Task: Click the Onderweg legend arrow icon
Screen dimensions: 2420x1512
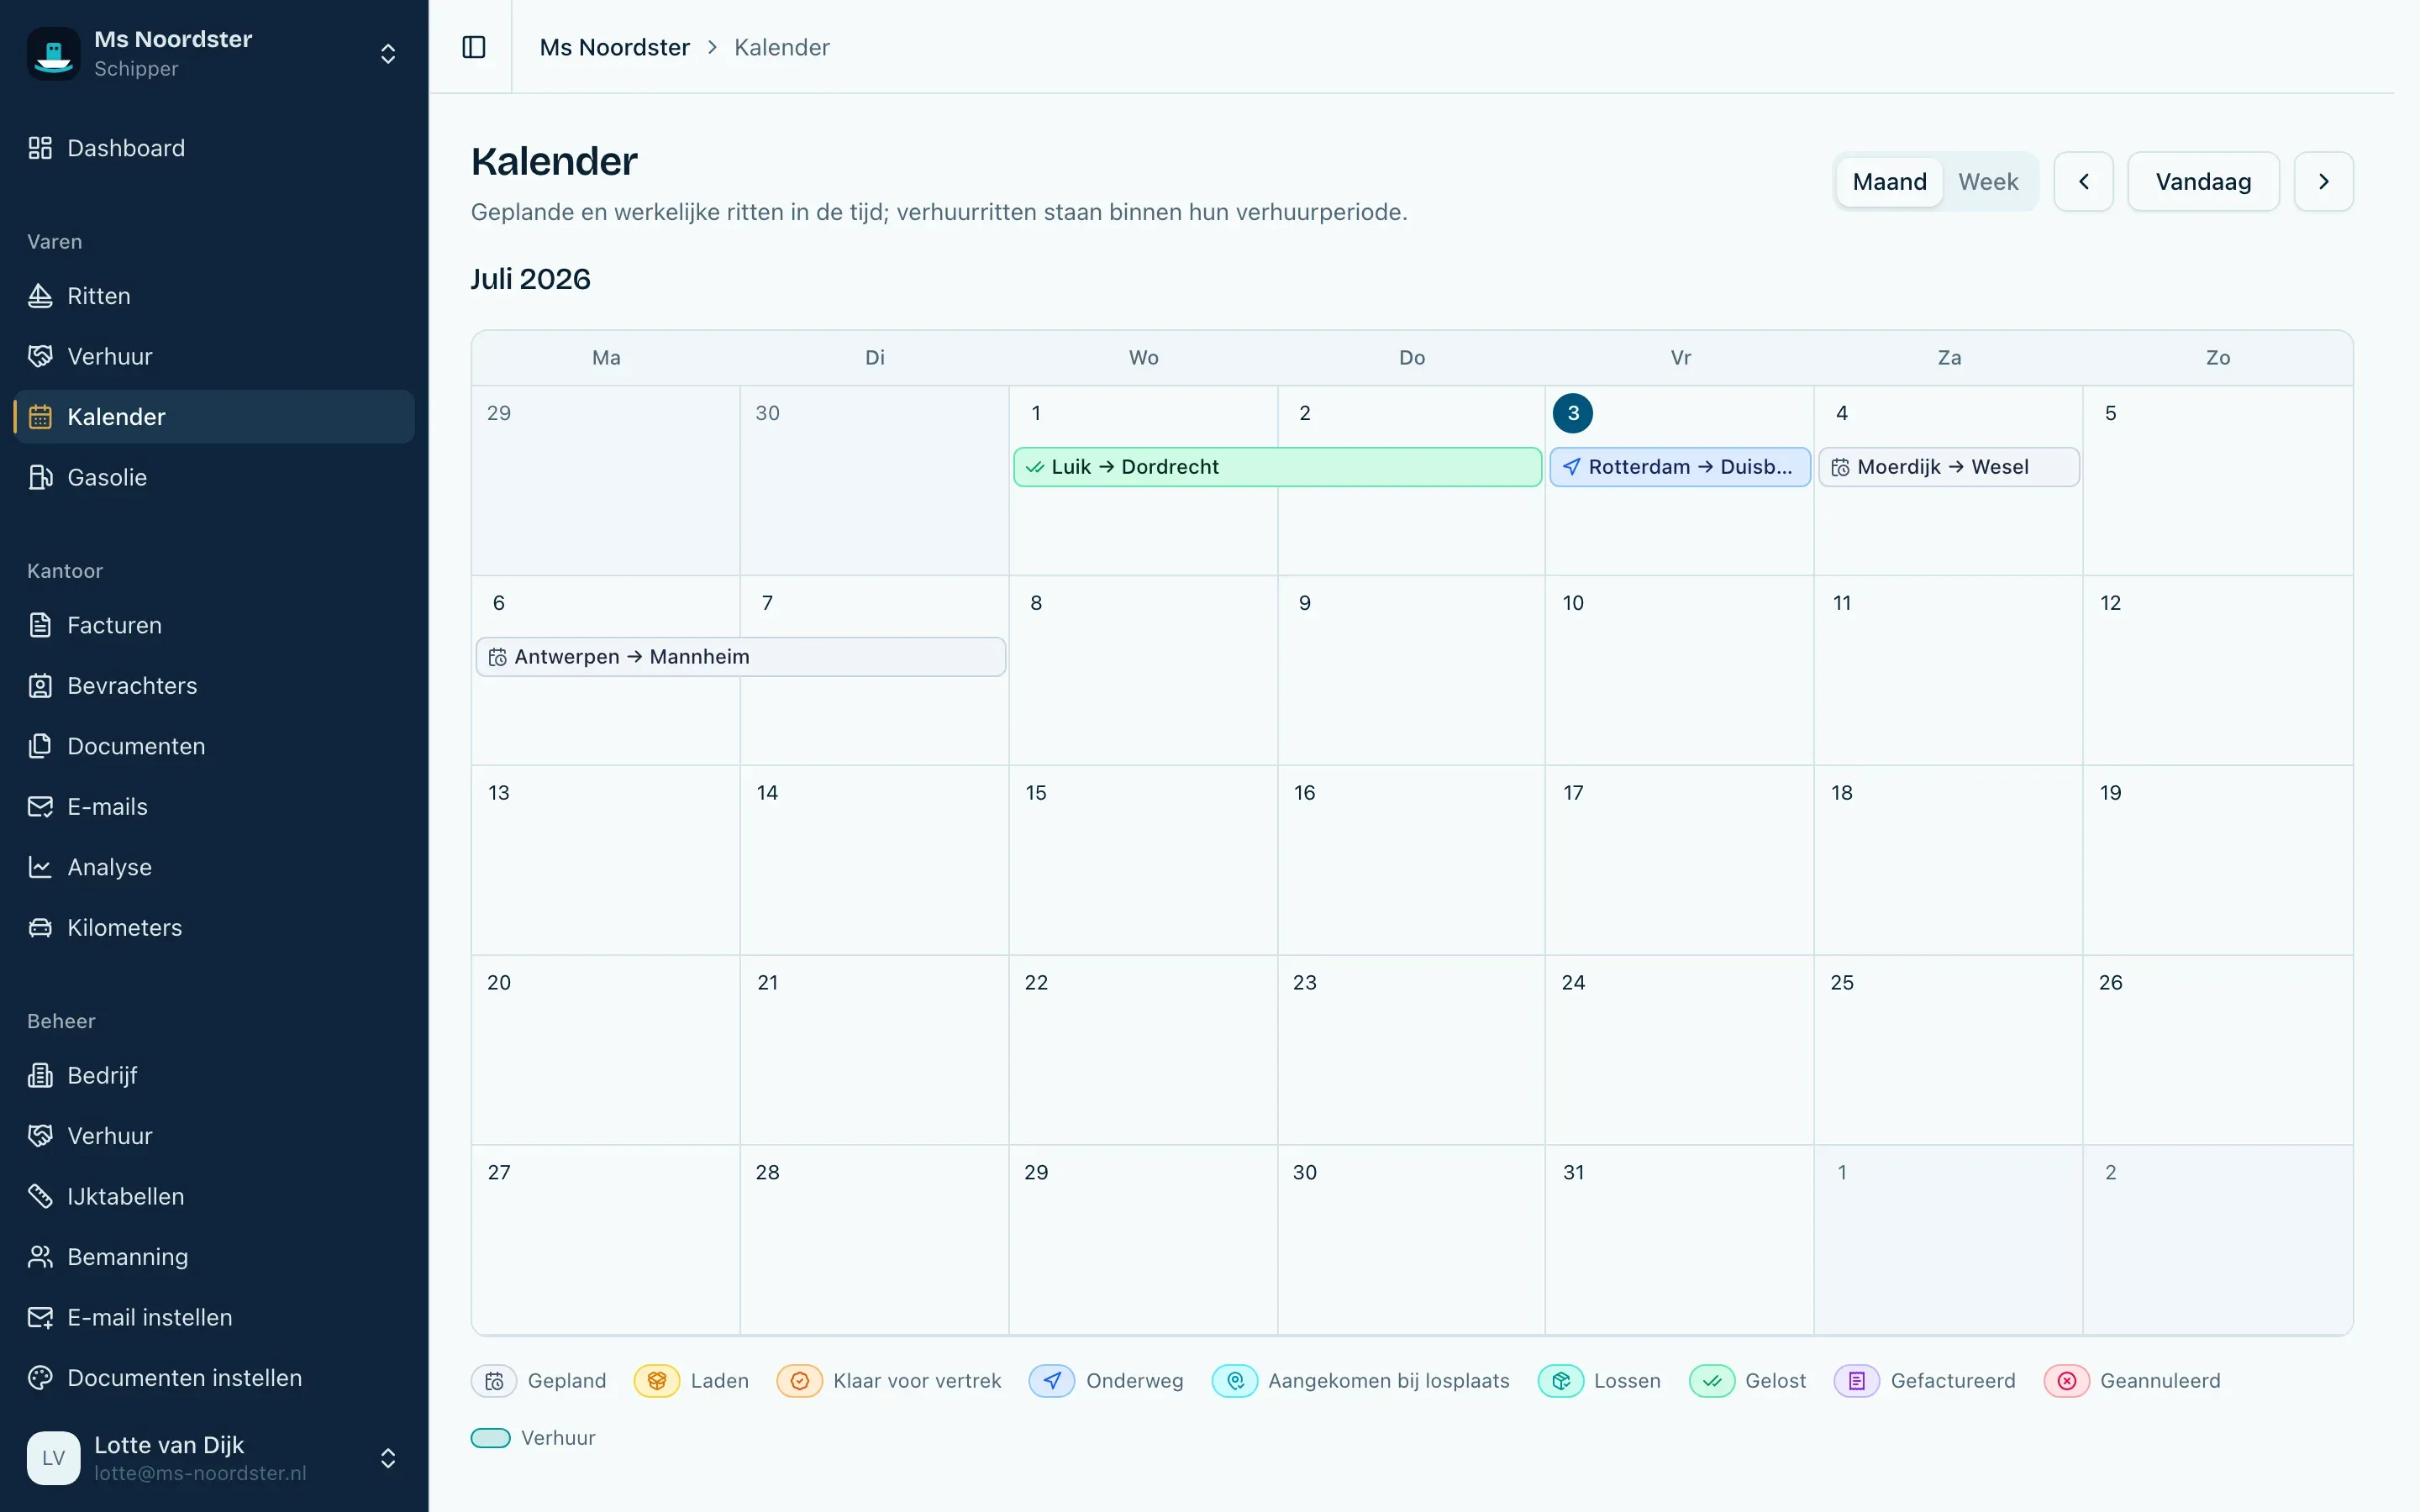Action: tap(1052, 1381)
